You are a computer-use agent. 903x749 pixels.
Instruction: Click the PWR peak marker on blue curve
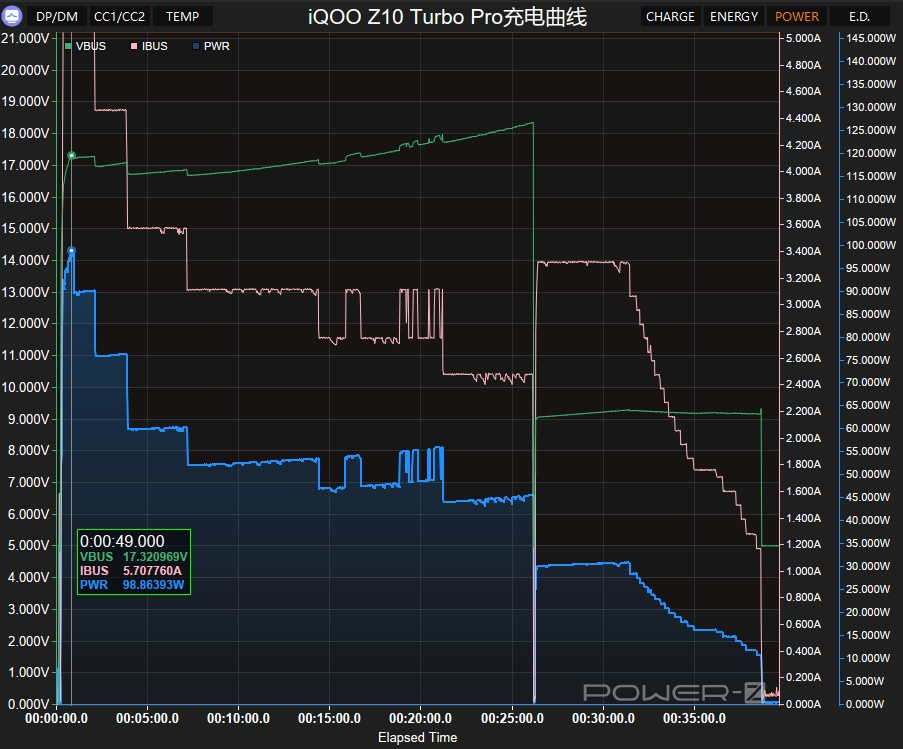click(71, 250)
